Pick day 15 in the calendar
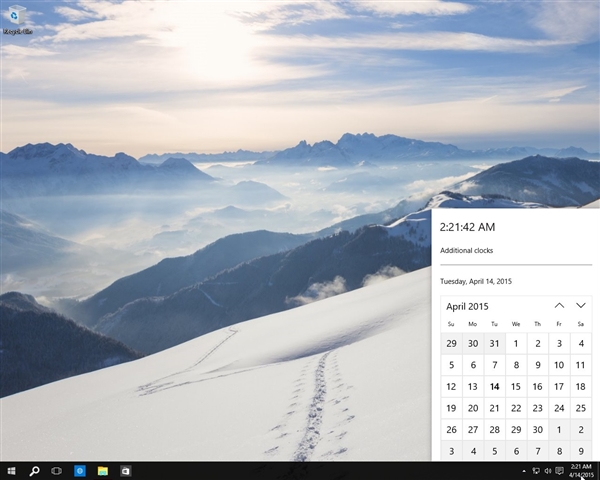Viewport: 600px width, 480px height. (516, 387)
